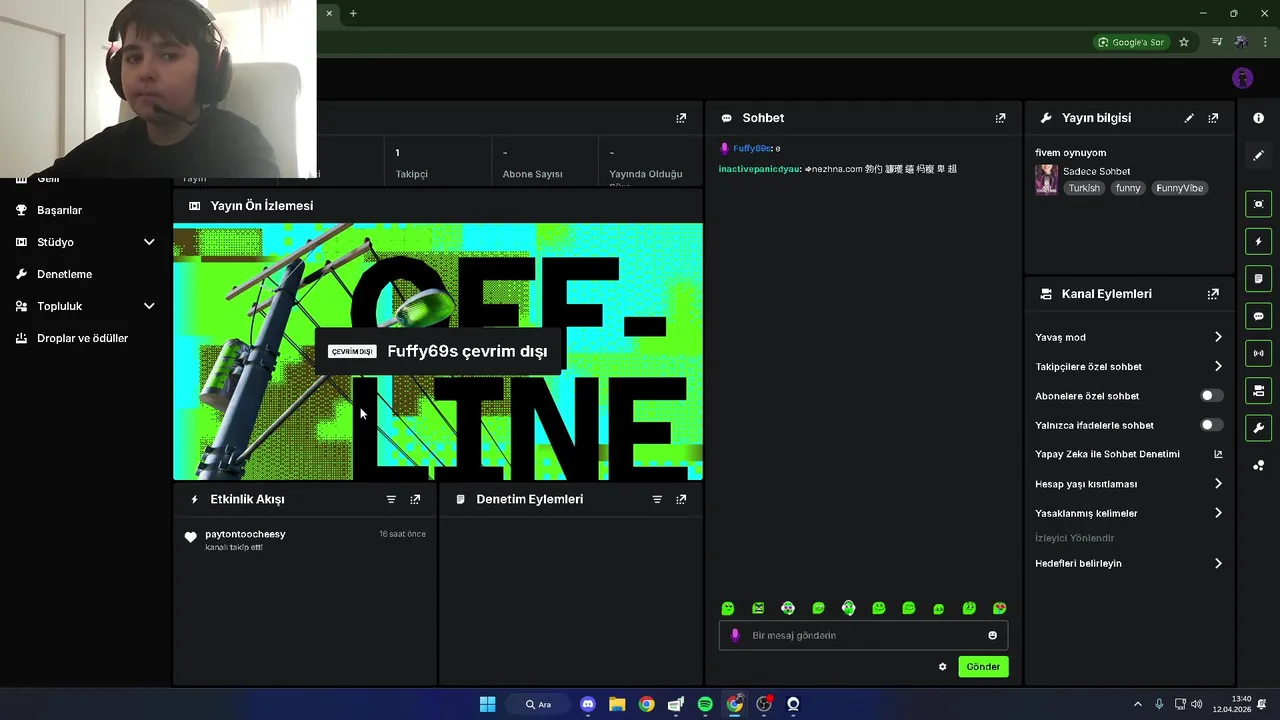Pop out the Kanal Eylemleri panel

pyautogui.click(x=1213, y=294)
